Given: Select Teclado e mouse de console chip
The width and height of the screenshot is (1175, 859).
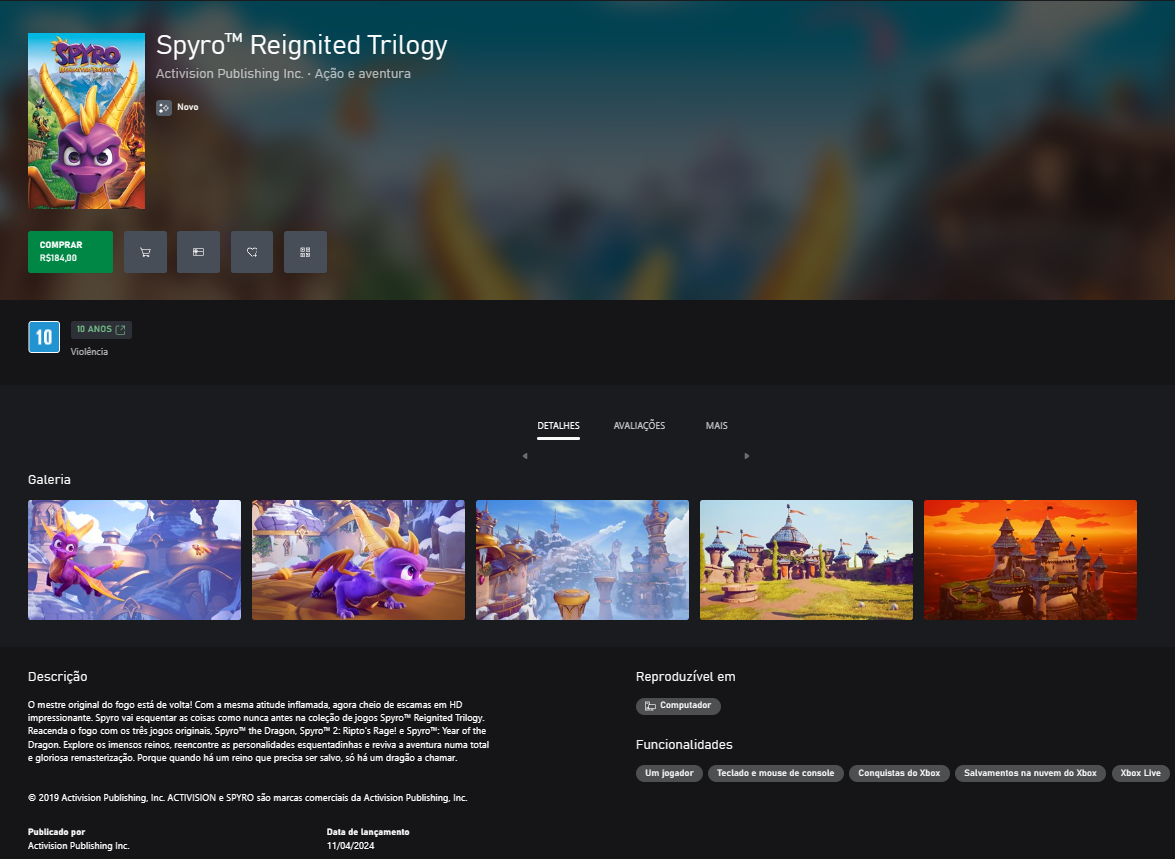Looking at the screenshot, I should pyautogui.click(x=776, y=774).
